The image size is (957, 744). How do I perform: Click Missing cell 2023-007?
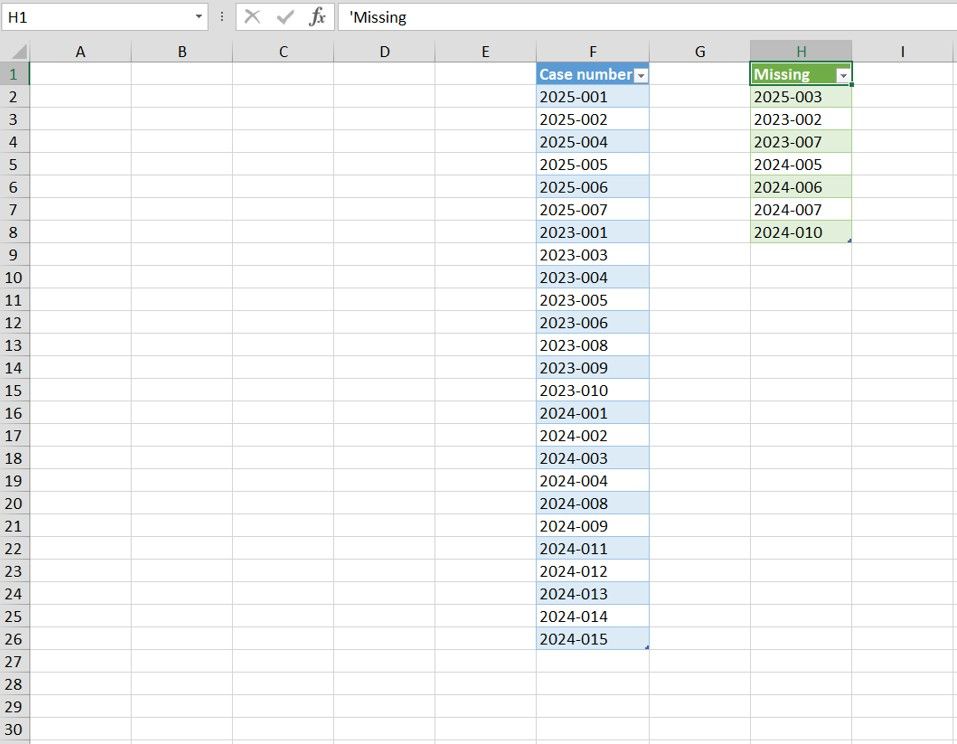[801, 142]
